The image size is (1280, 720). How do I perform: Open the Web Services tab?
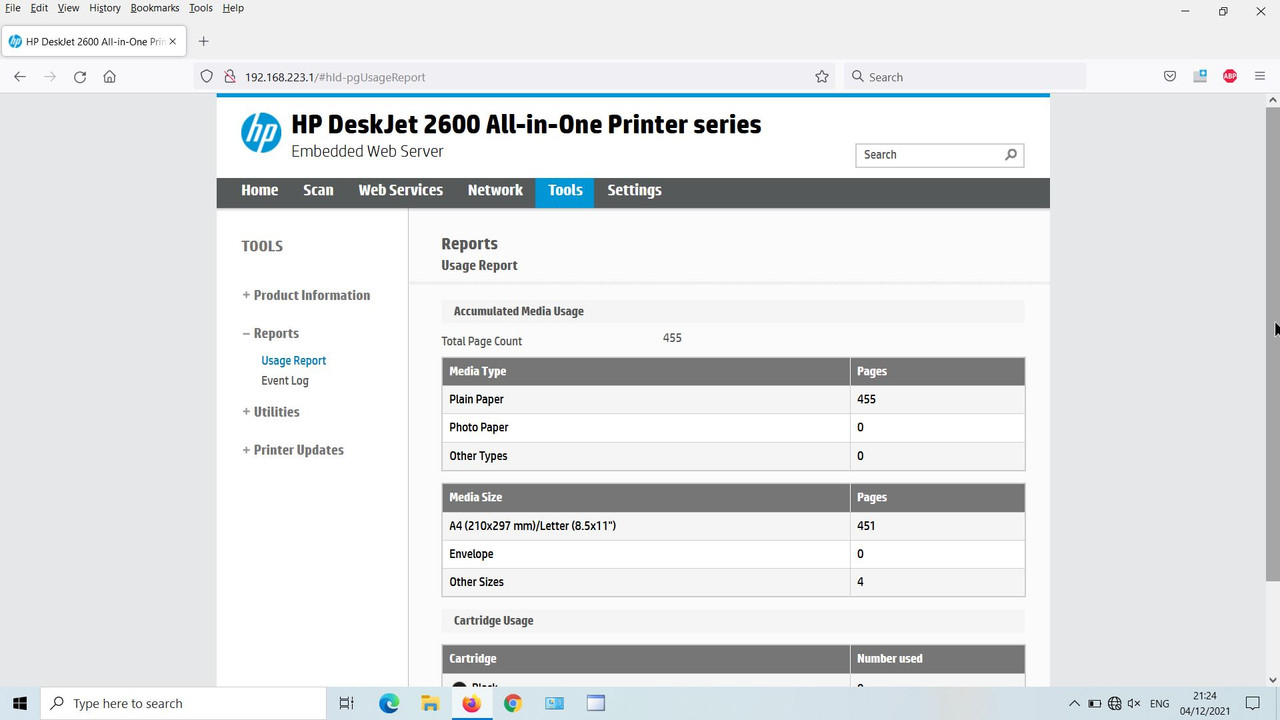(x=400, y=190)
